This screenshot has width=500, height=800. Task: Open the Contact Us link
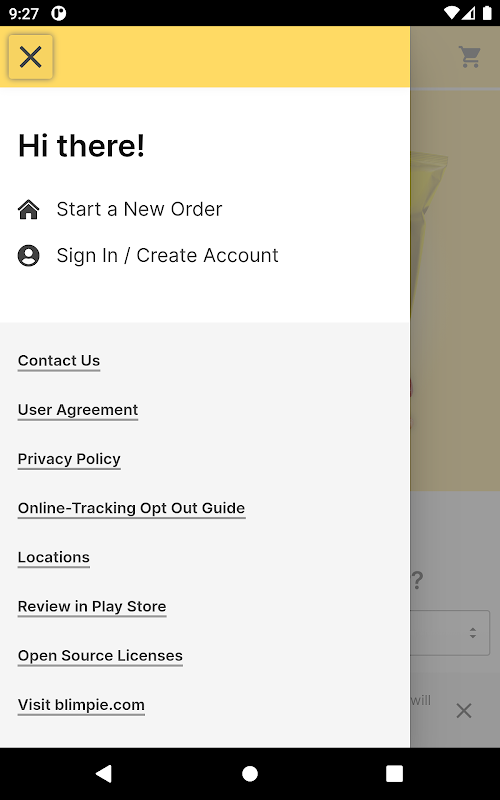(59, 361)
